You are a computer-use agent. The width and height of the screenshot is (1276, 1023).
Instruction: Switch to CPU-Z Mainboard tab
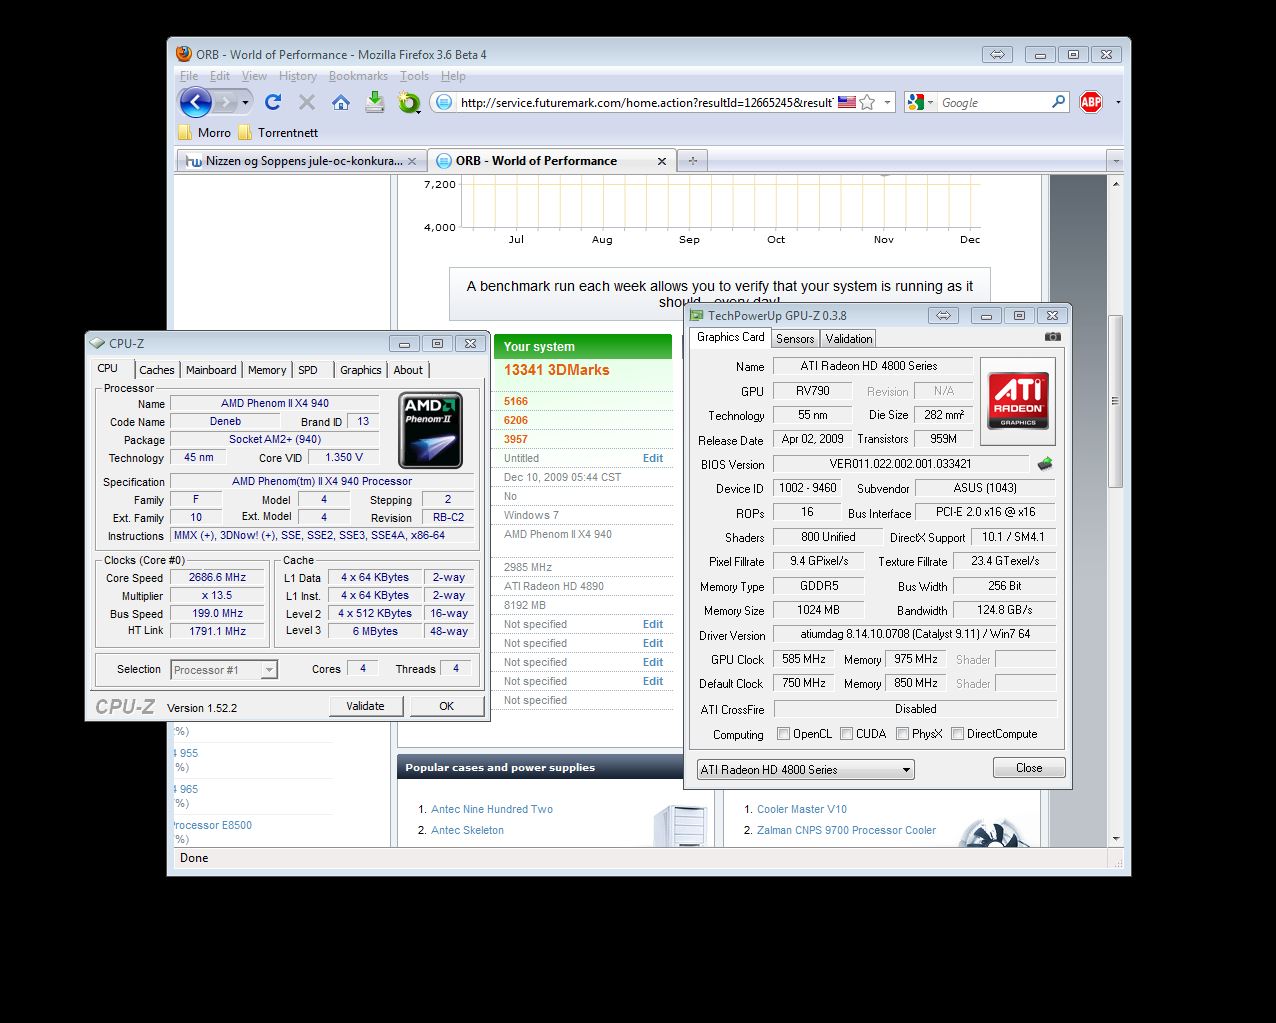pyautogui.click(x=211, y=370)
